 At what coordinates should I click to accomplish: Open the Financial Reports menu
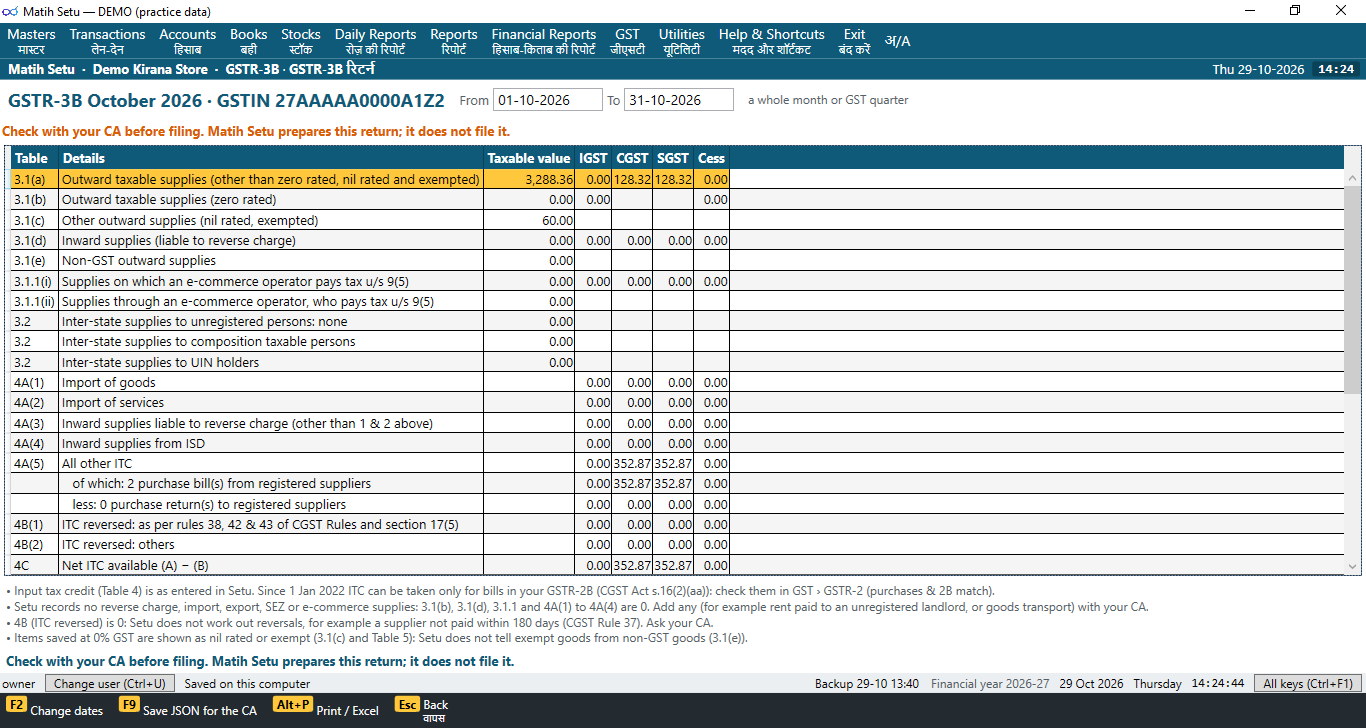544,41
